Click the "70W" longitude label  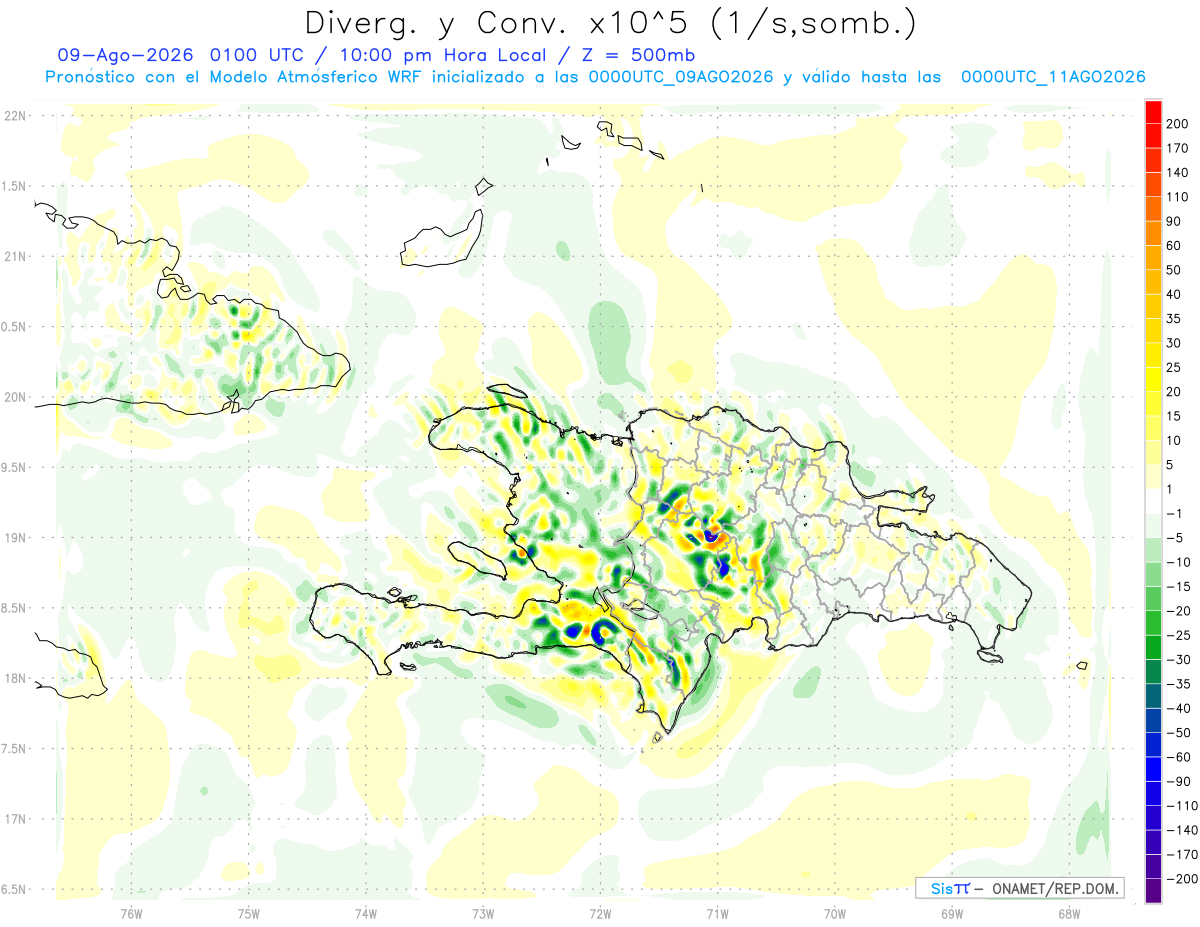[x=834, y=913]
